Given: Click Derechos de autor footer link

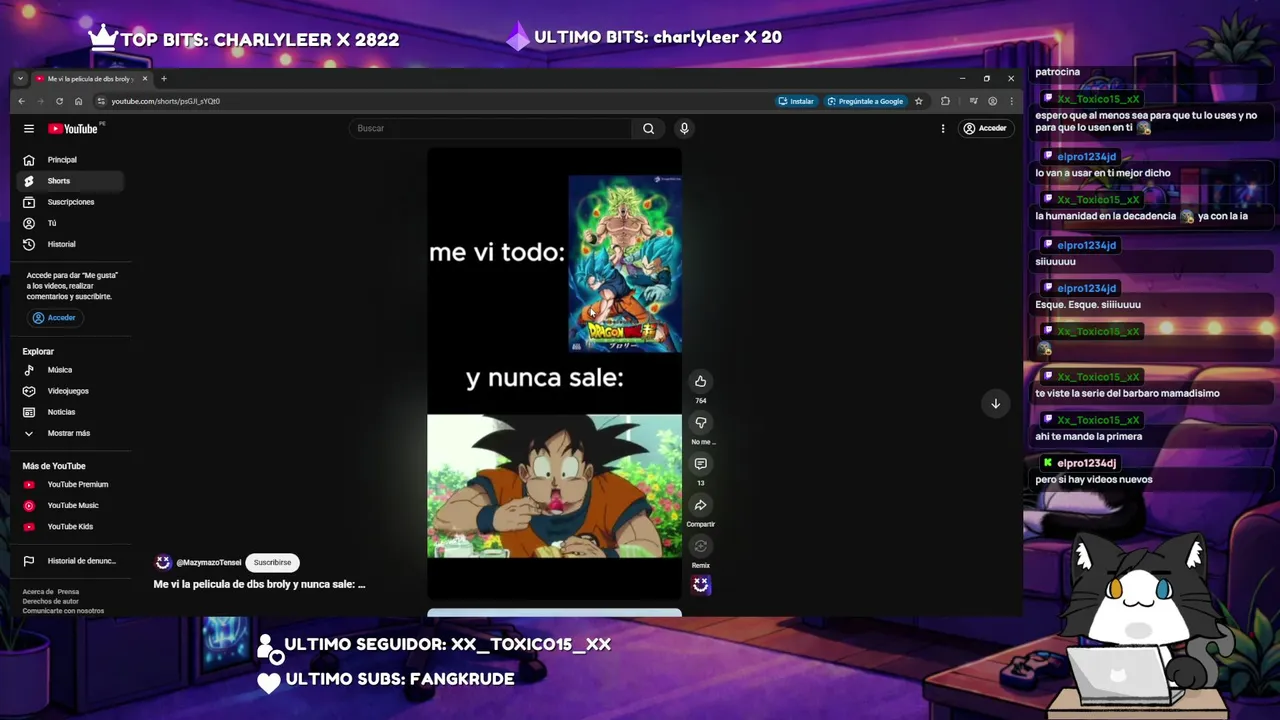Looking at the screenshot, I should point(50,601).
